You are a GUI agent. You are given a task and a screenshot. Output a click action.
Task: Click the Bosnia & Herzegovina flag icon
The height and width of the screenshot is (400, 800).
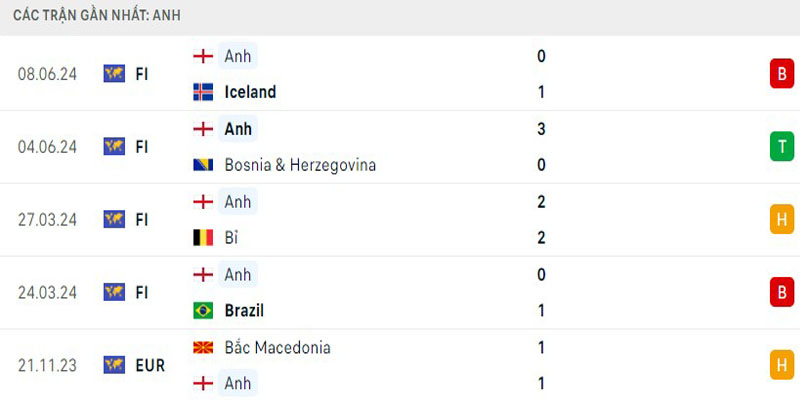coord(203,165)
